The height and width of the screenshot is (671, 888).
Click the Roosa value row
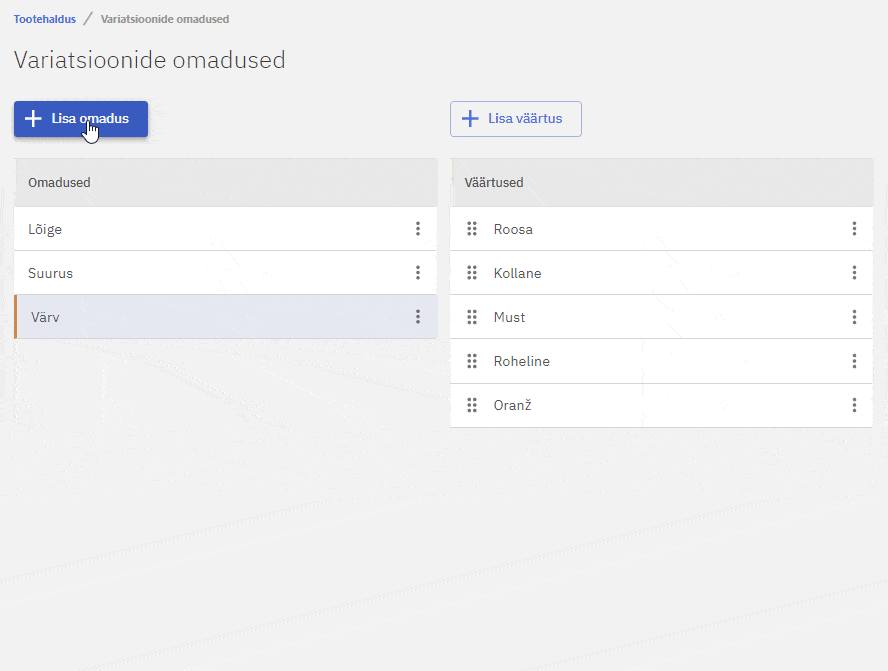(650, 229)
